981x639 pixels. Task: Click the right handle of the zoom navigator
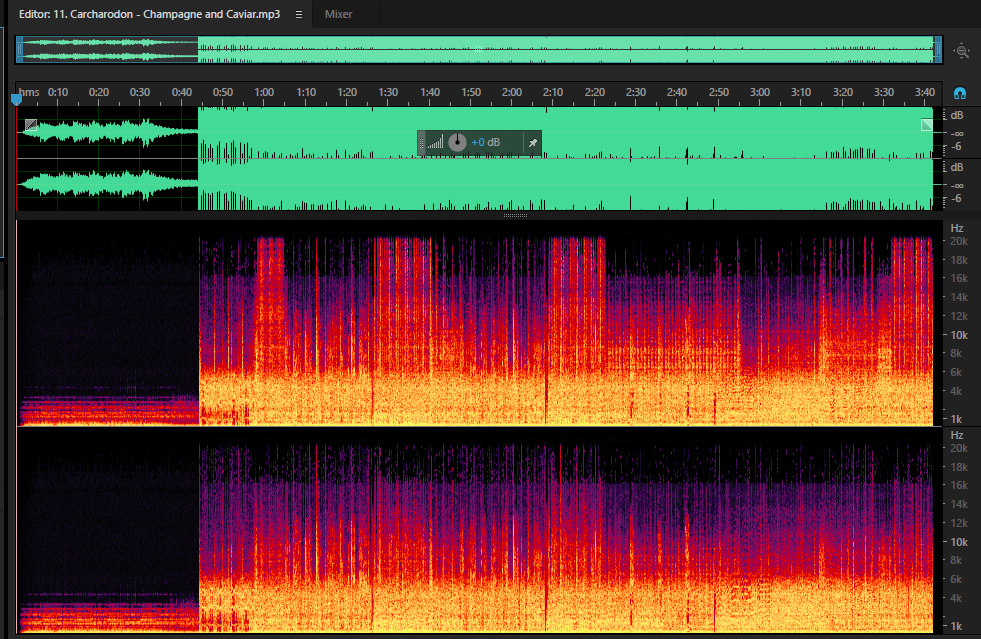point(937,49)
